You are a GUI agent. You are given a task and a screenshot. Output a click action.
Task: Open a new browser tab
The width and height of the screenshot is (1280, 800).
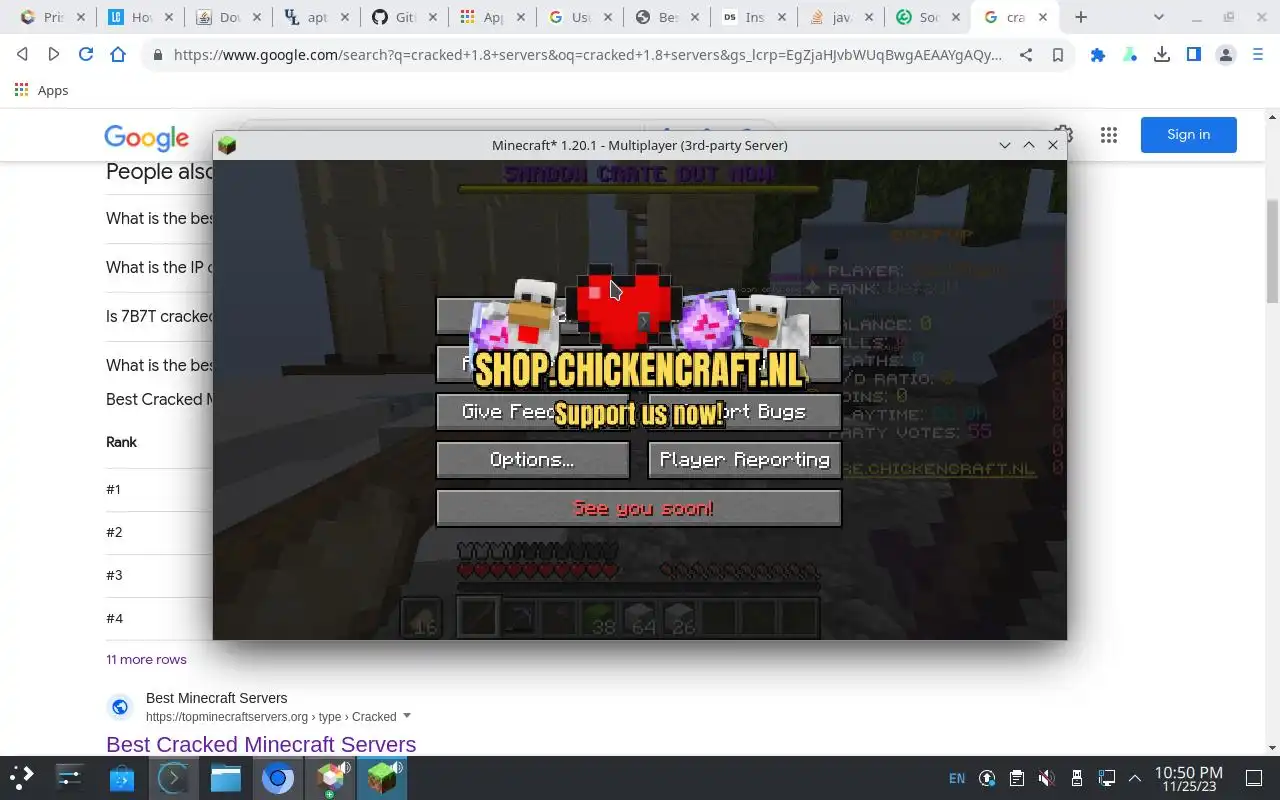[1081, 17]
